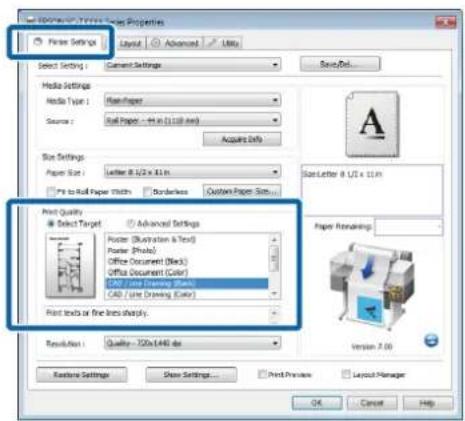Click the Cancel button
Image resolution: width=465 pixels, height=421 pixels.
372,403
